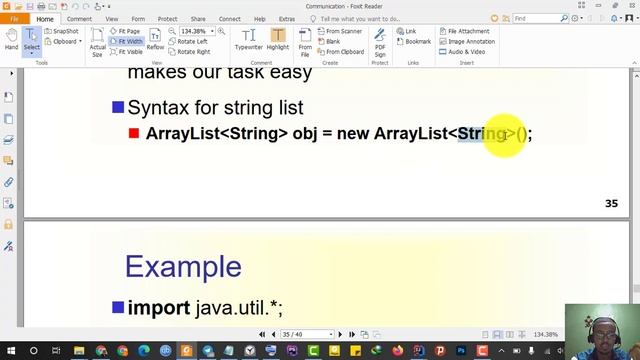Insert a Link
The height and width of the screenshot is (360, 640).
point(406,31)
